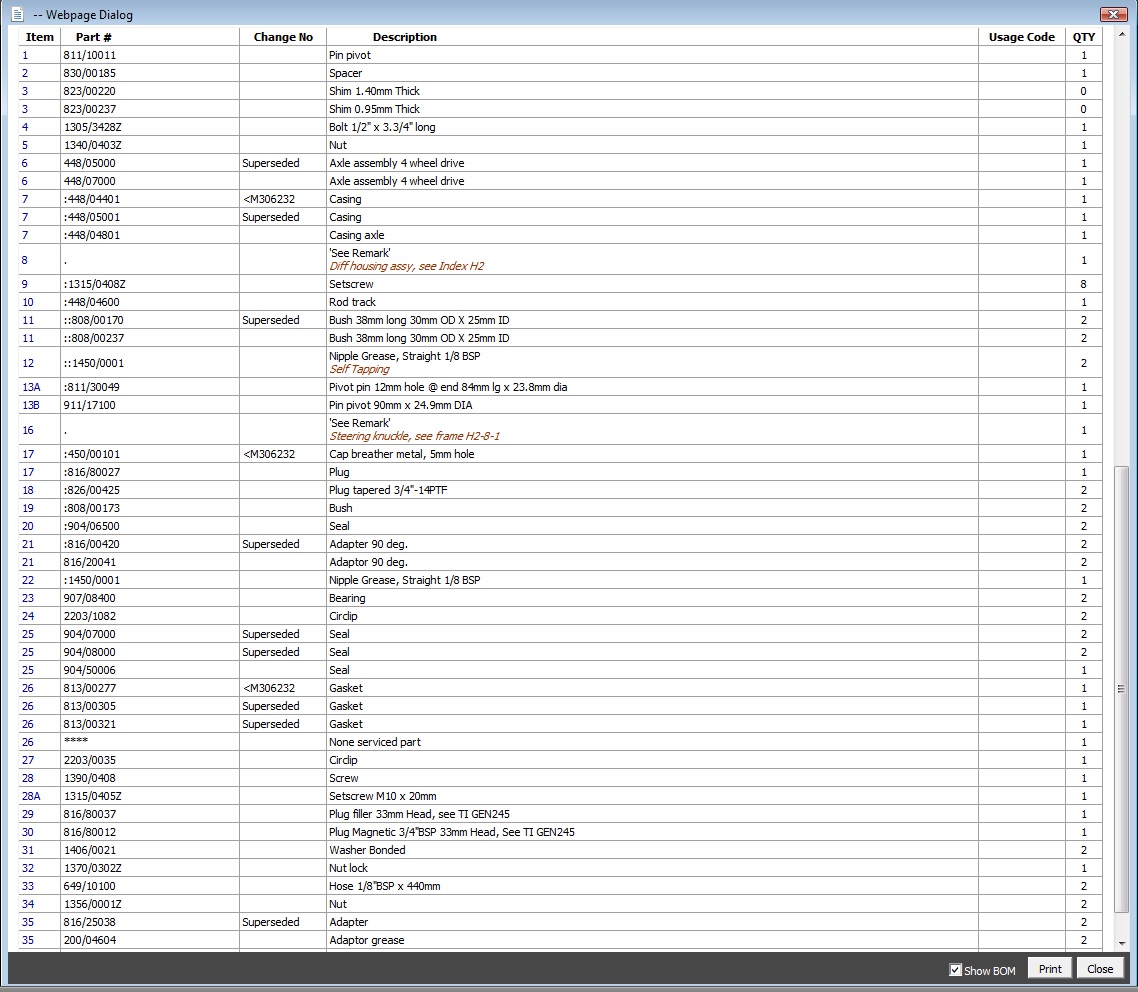The width and height of the screenshot is (1138, 992).
Task: Select part number 1340/0403Z
Action: coord(92,145)
